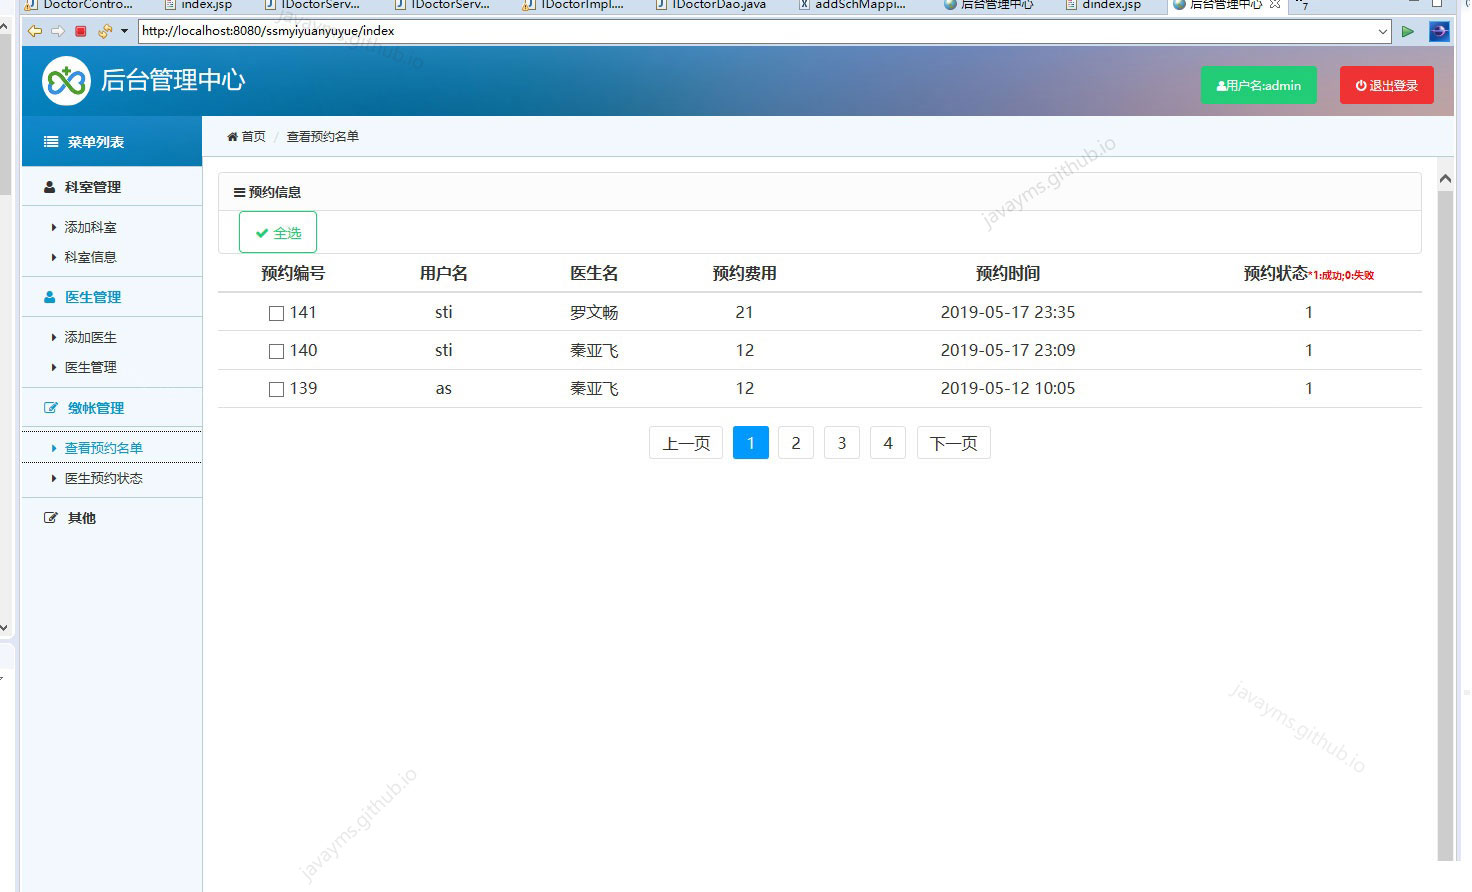Tick the checkbox for appointment 139
Image resolution: width=1472 pixels, height=892 pixels.
(x=277, y=389)
